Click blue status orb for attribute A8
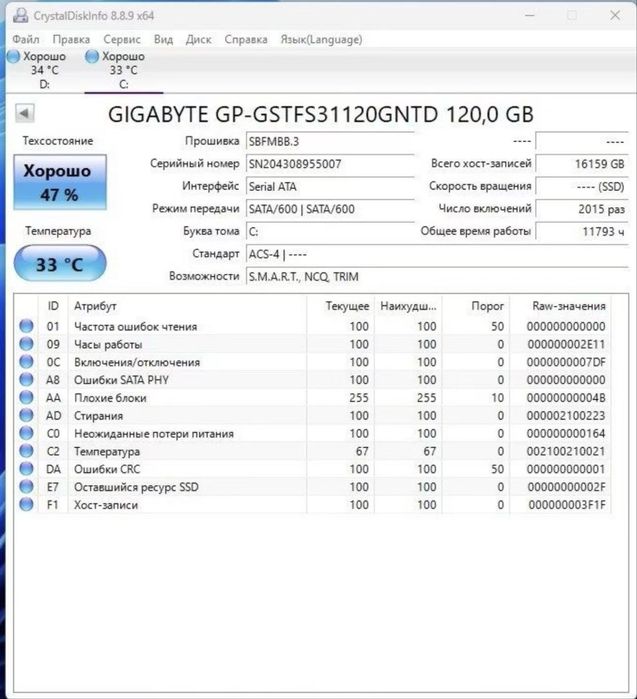The image size is (637, 699). coord(26,379)
